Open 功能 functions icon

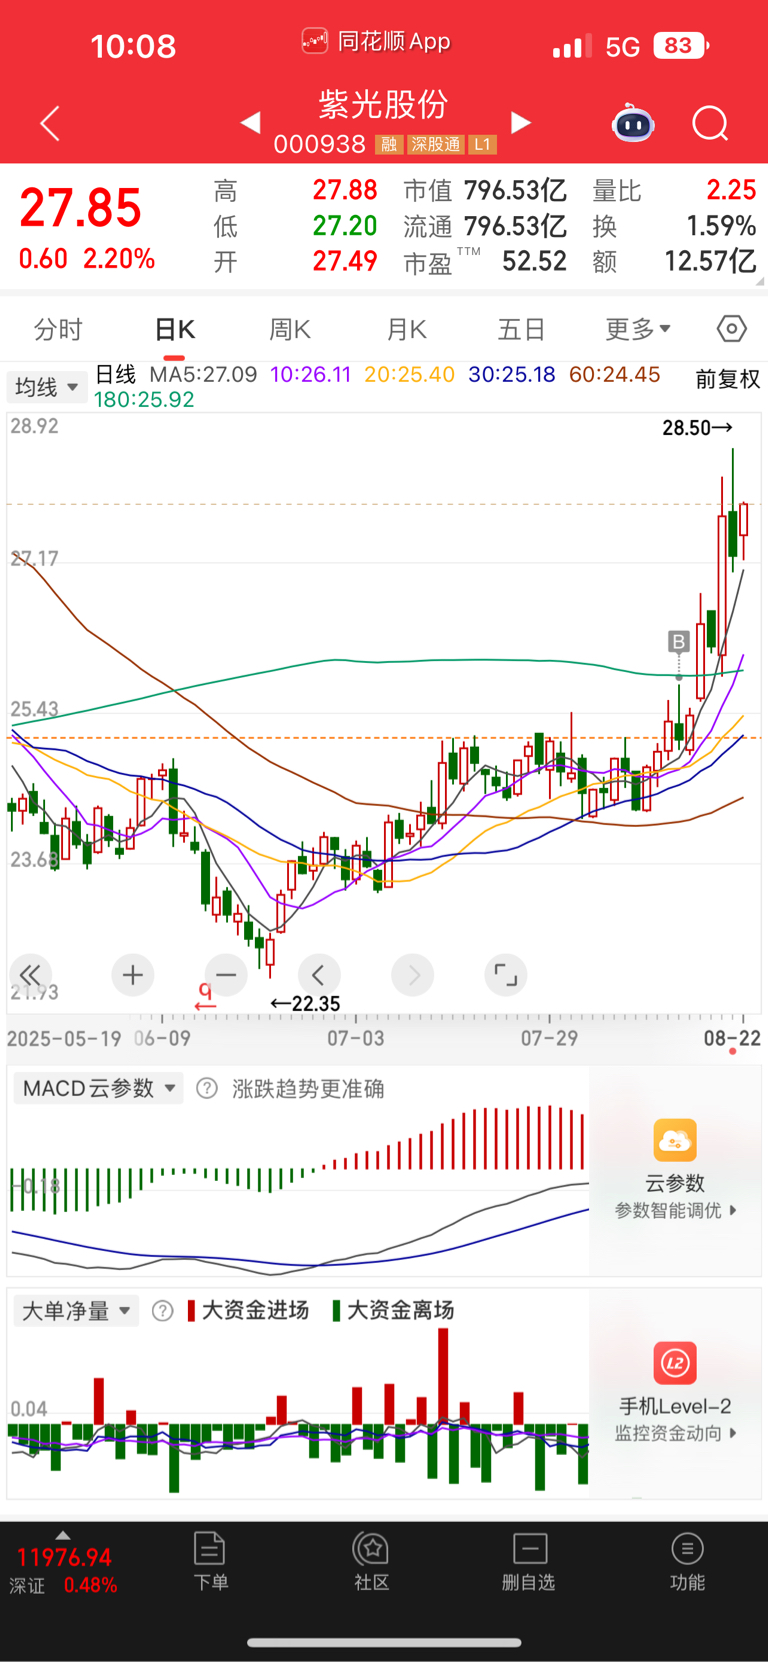687,1549
